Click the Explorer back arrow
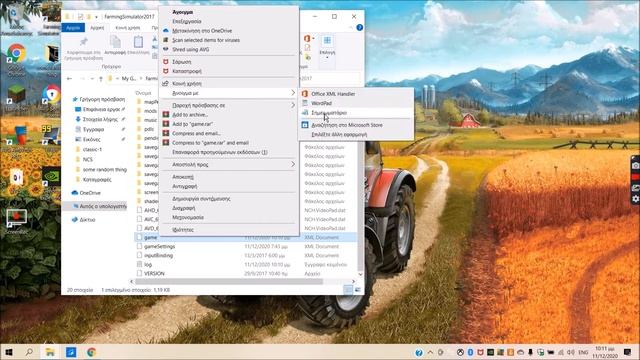 click(69, 78)
